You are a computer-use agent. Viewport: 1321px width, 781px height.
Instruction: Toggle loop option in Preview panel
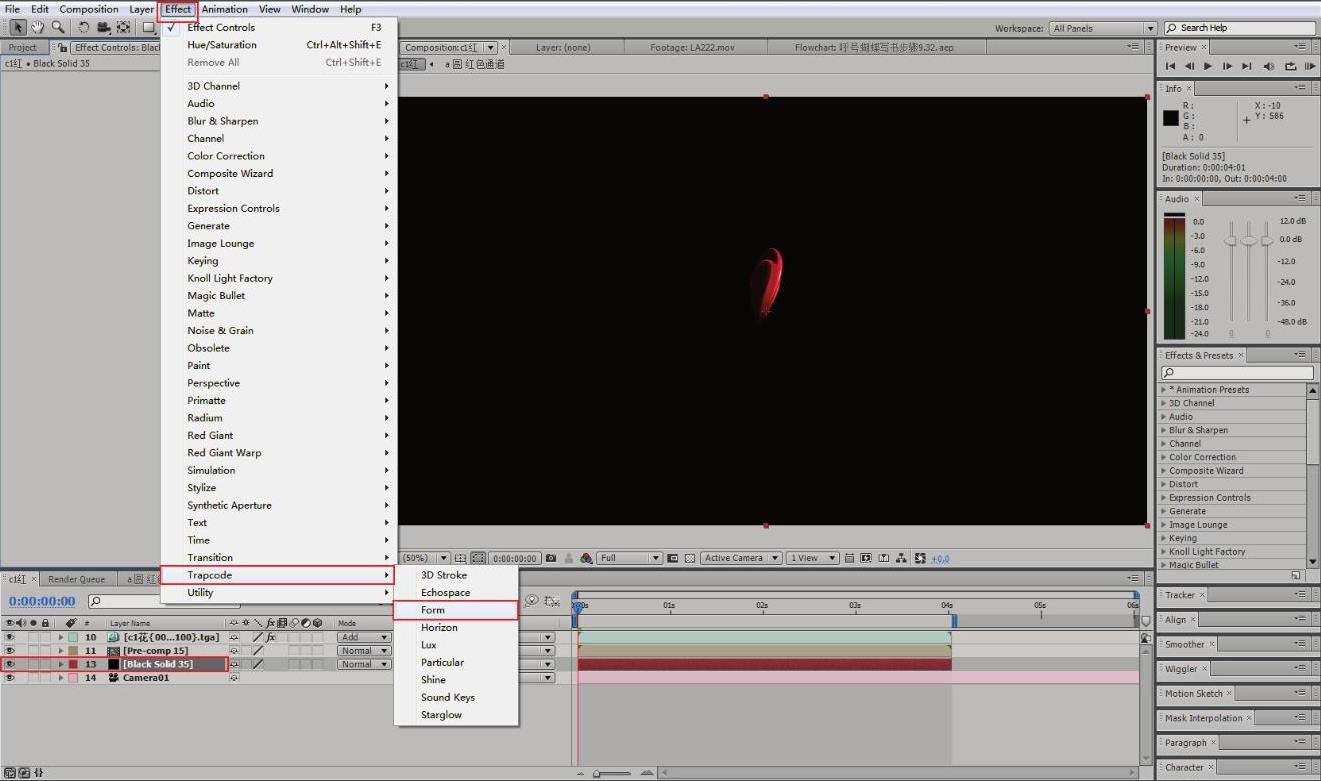1290,66
